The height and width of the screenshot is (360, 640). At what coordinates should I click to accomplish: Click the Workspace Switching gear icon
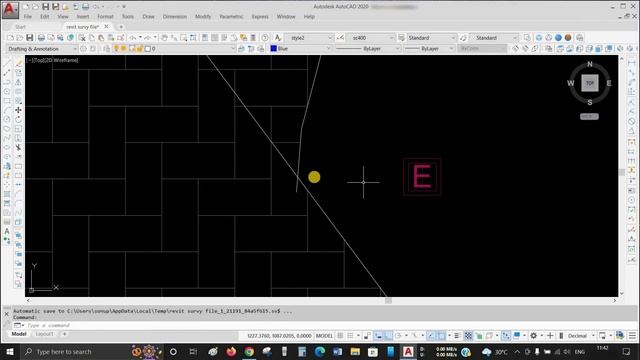[533, 336]
